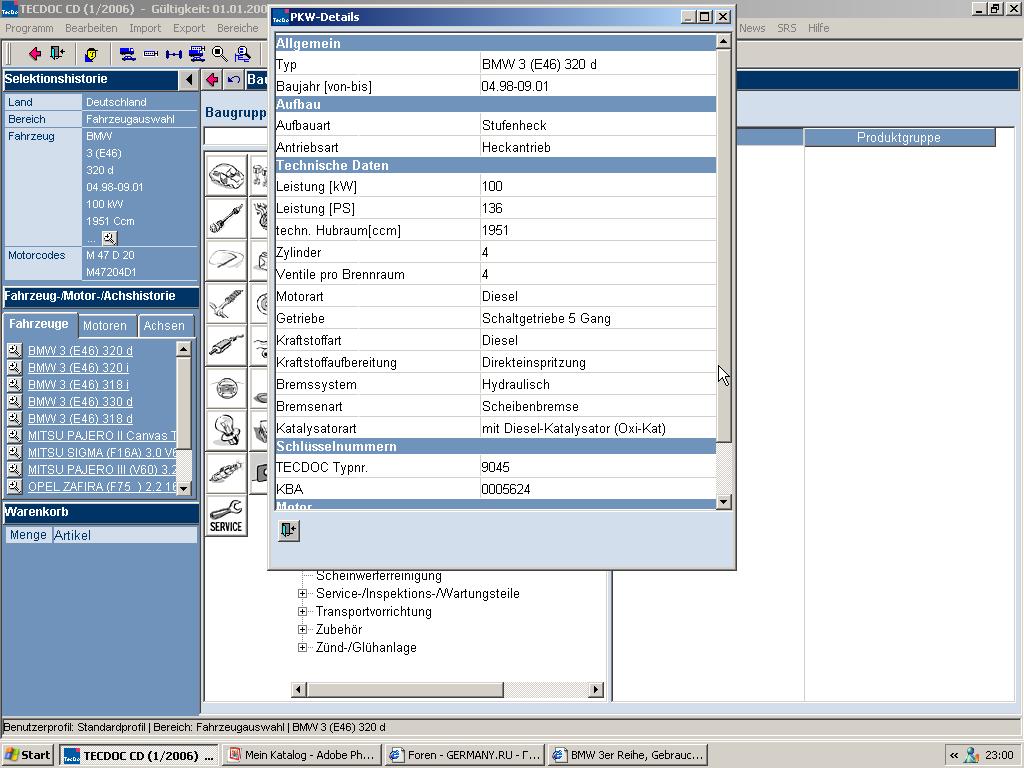Click the undo arrow beside Baugruppen header

tap(233, 80)
